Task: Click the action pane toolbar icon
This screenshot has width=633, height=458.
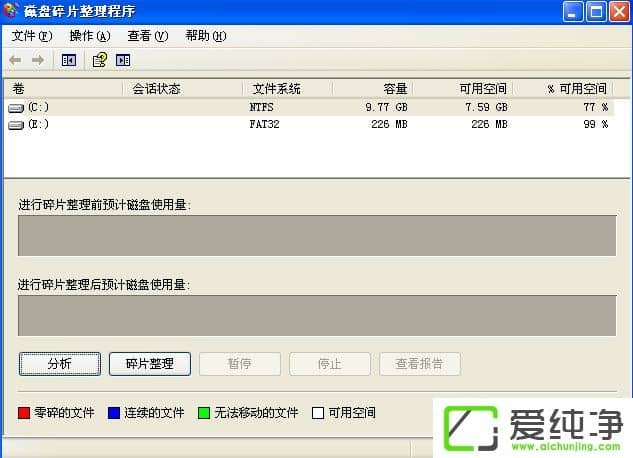Action: 123,60
